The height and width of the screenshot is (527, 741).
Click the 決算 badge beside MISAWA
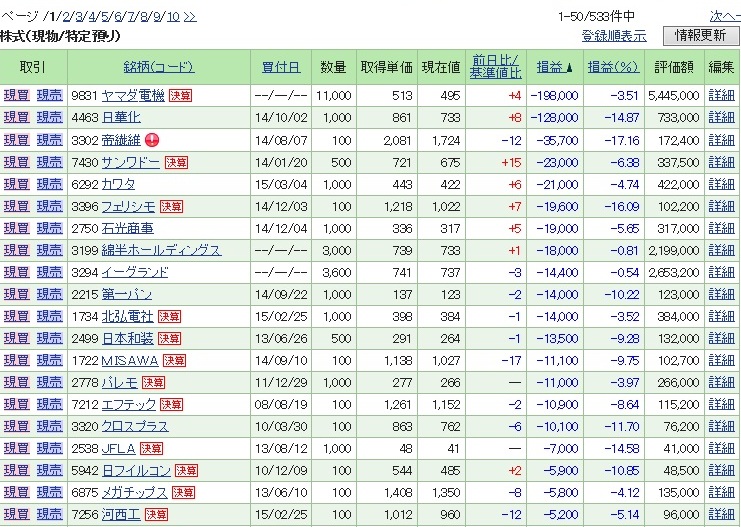(x=174, y=360)
